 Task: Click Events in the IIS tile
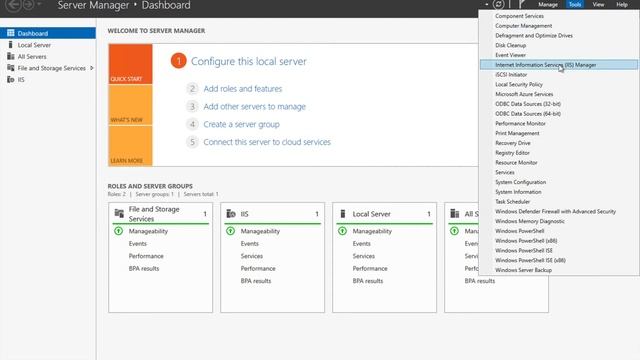tap(249, 244)
